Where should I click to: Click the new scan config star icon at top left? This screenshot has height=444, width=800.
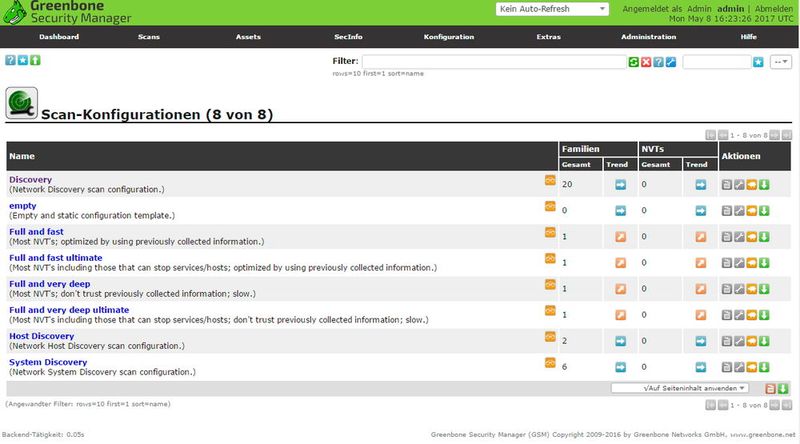pos(22,61)
